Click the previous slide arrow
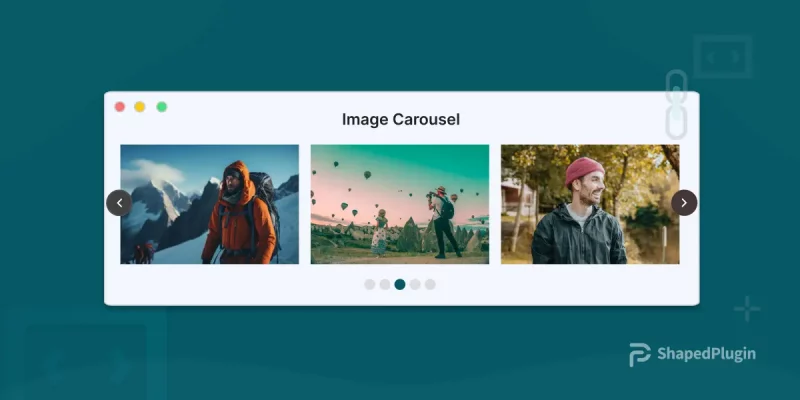The width and height of the screenshot is (800, 400). pyautogui.click(x=119, y=203)
